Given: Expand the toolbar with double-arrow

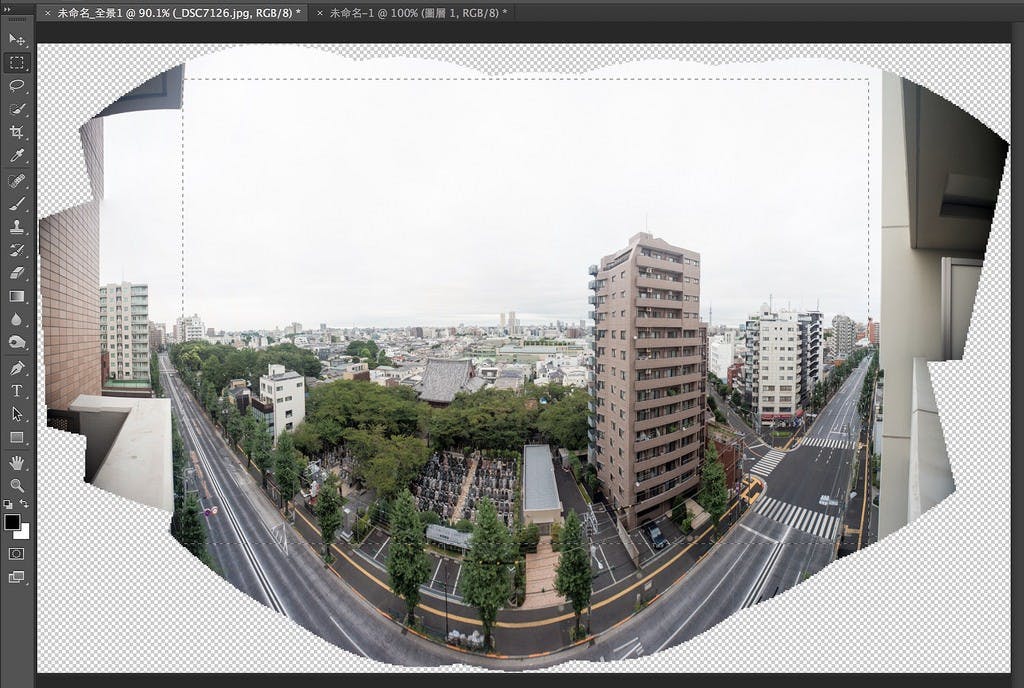Looking at the screenshot, I should tap(8, 9).
